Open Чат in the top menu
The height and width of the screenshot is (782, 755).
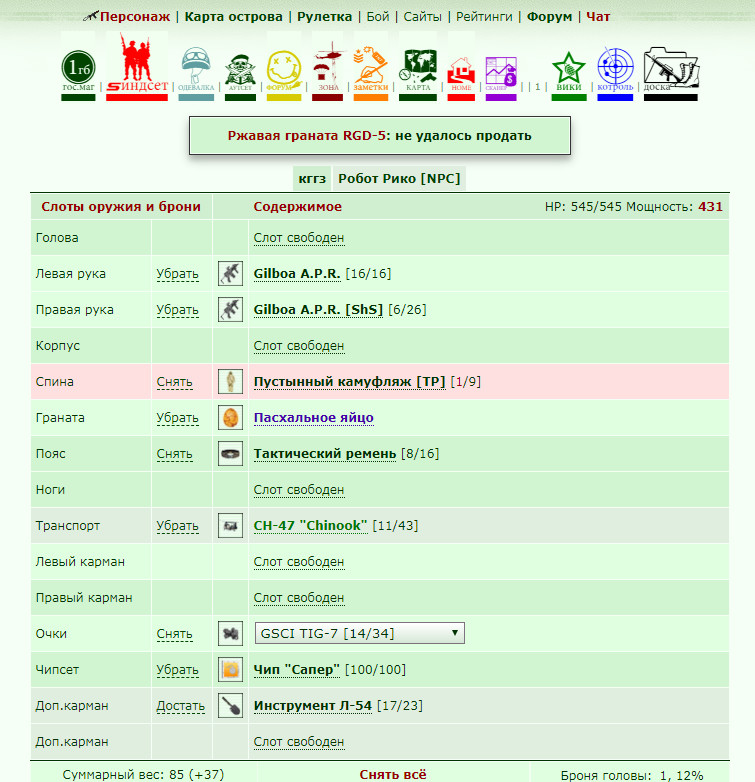coord(598,16)
